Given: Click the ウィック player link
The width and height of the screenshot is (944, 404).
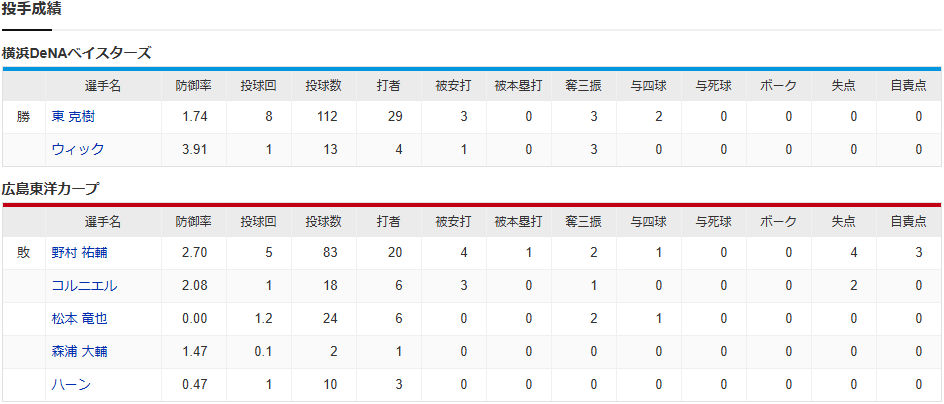Looking at the screenshot, I should click(78, 149).
